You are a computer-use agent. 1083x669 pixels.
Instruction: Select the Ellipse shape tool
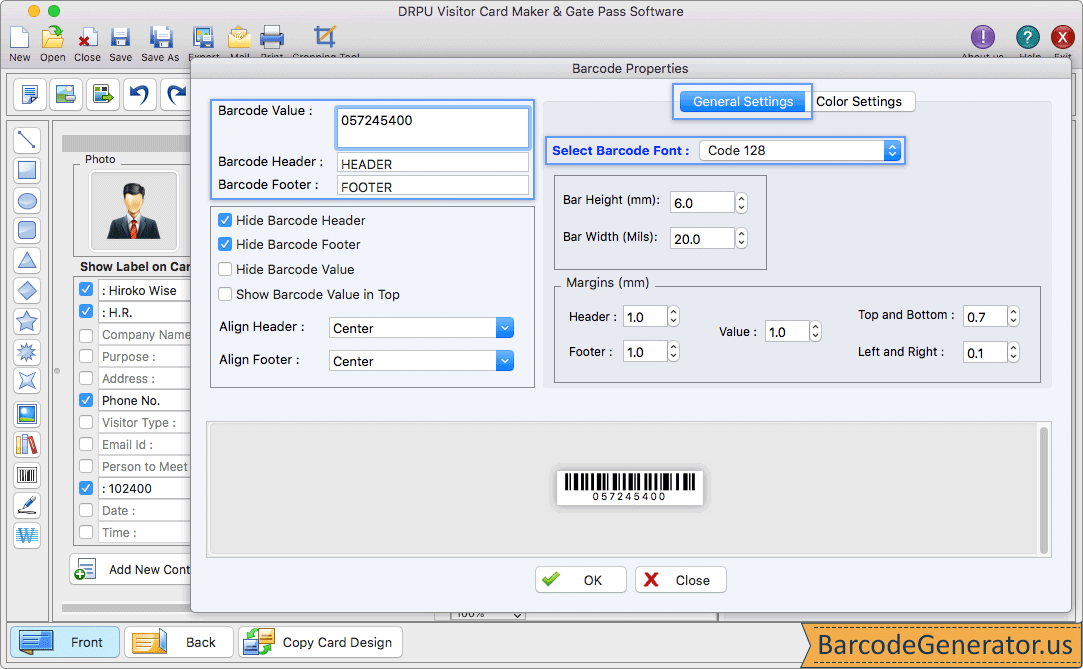pyautogui.click(x=26, y=201)
